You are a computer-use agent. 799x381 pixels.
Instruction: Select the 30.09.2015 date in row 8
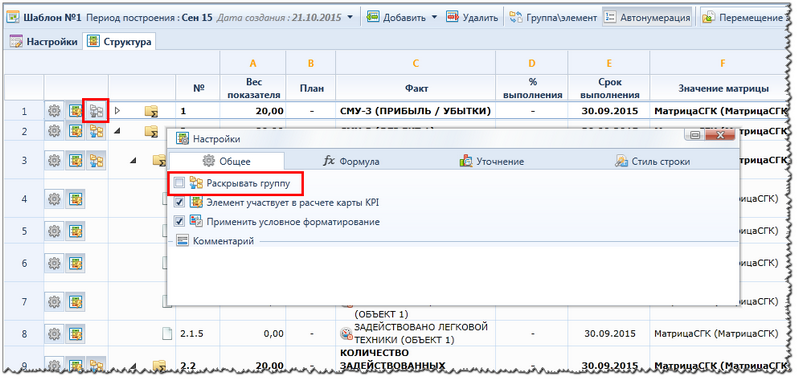tap(609, 334)
